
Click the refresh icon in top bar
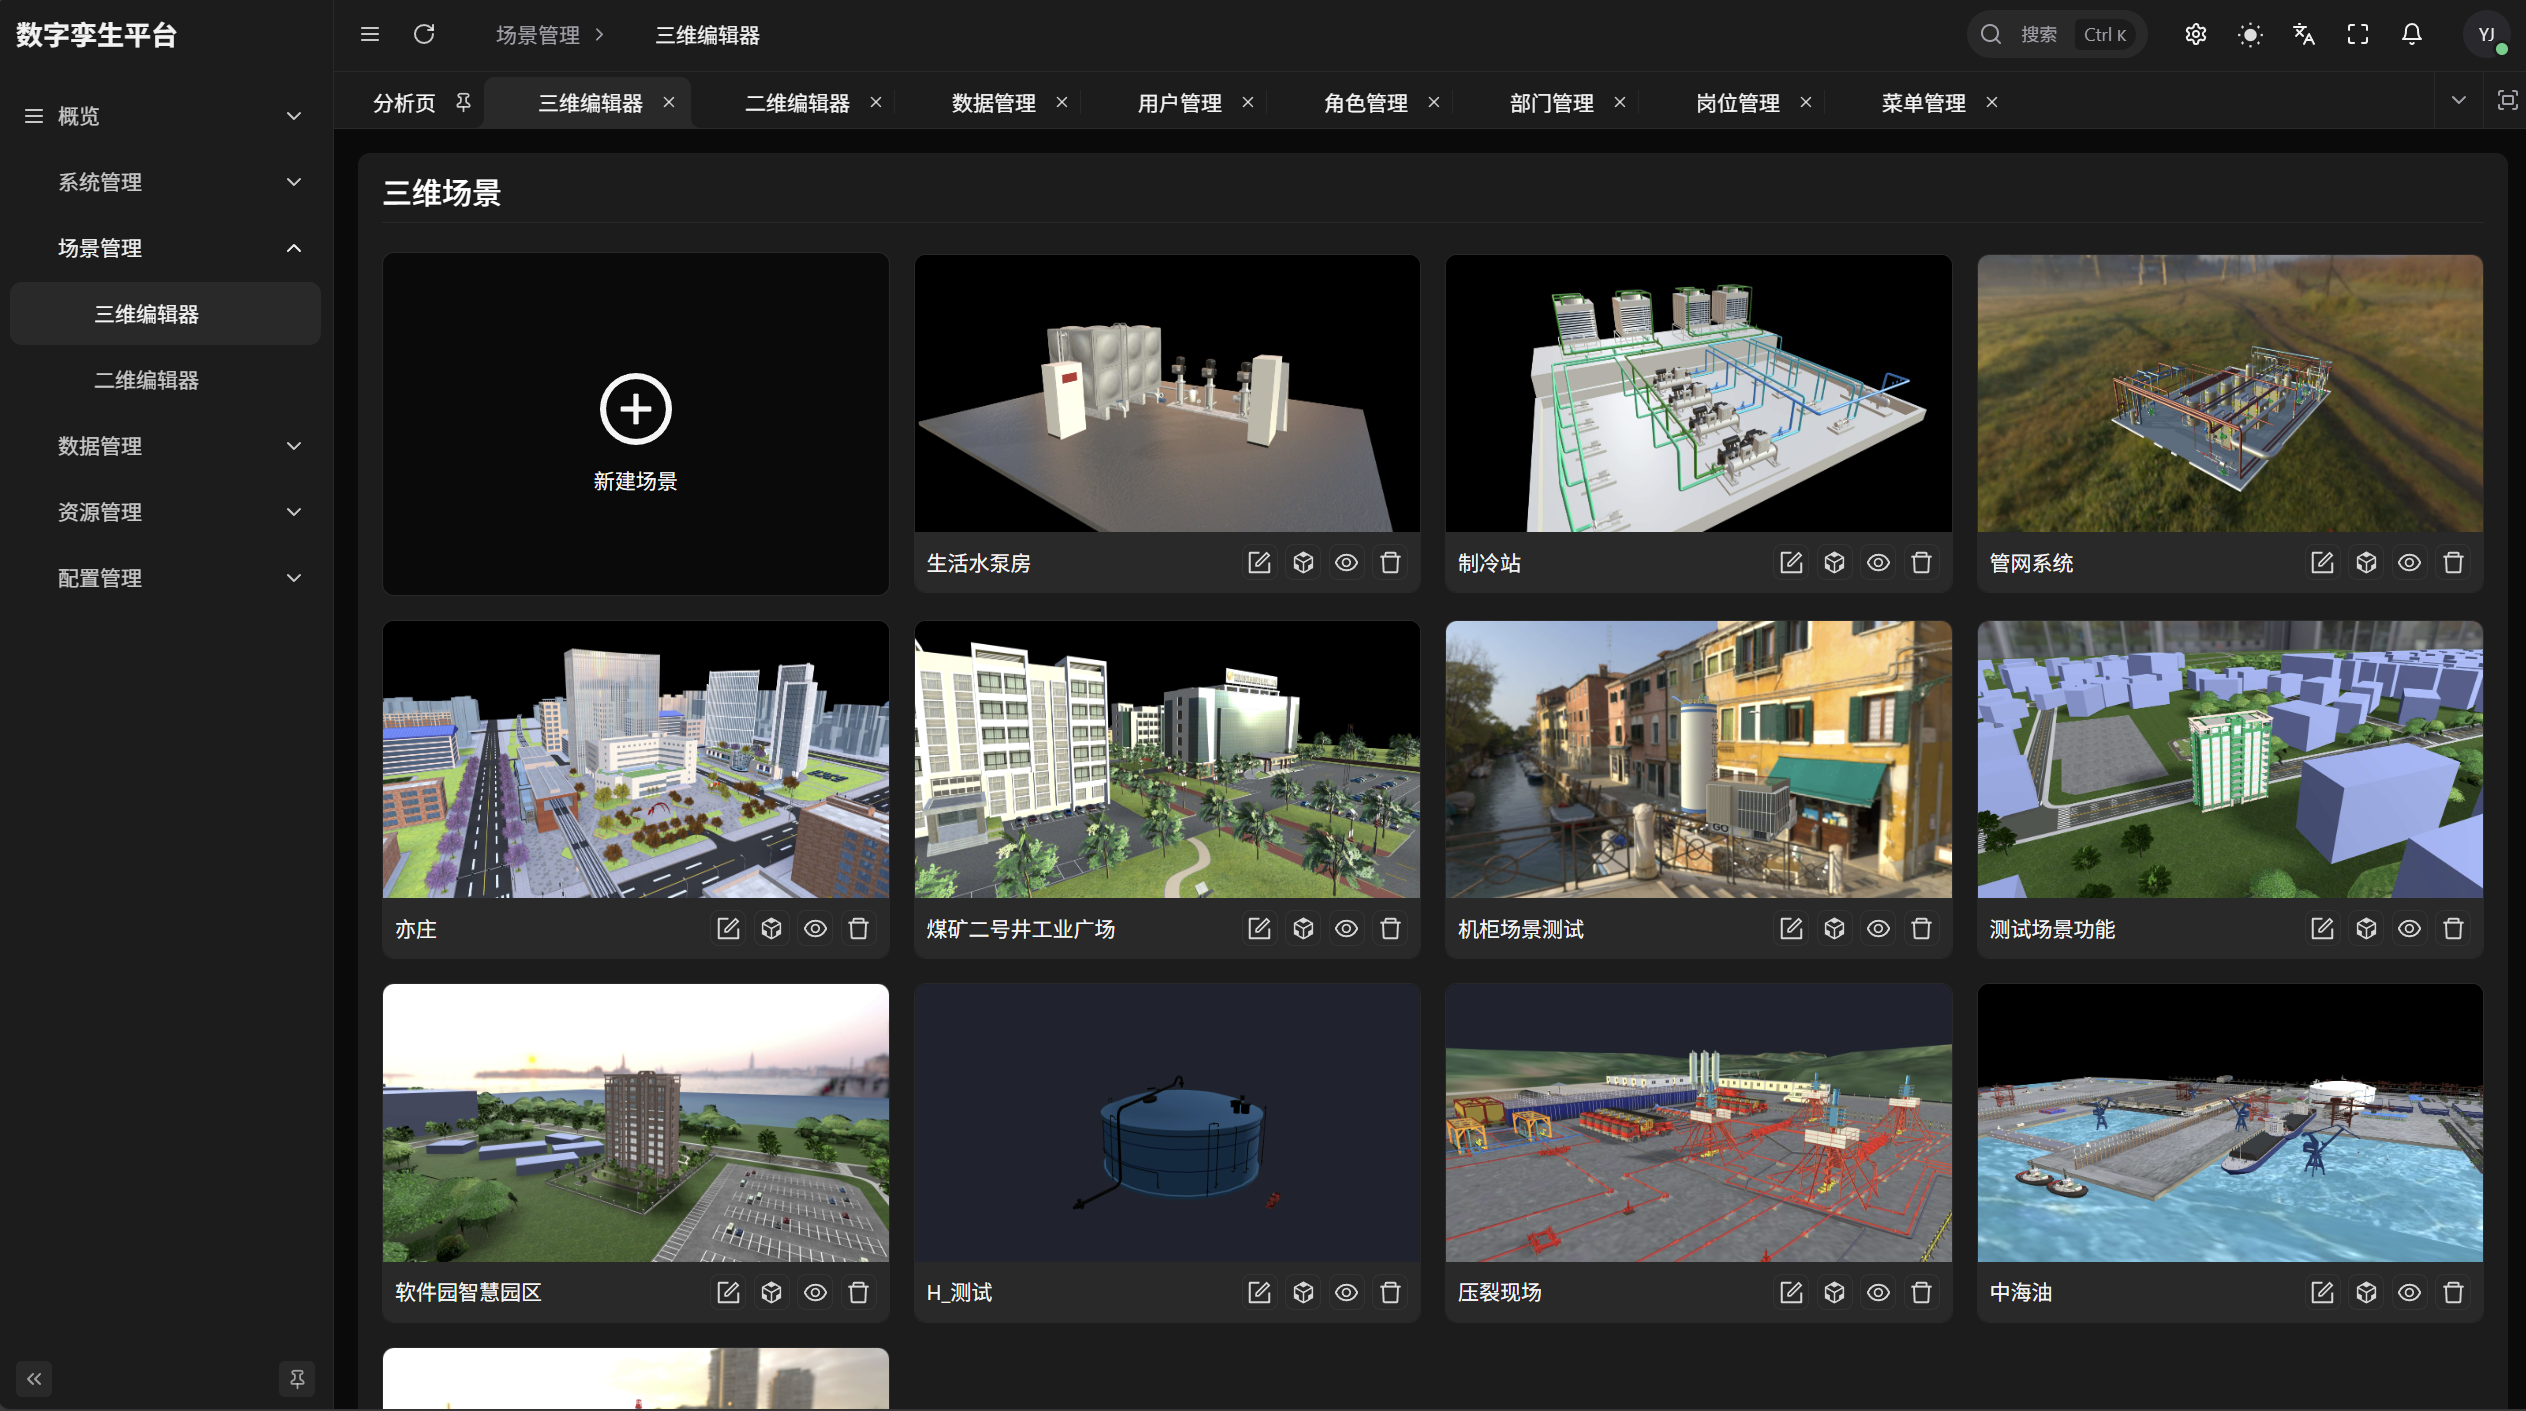point(424,35)
